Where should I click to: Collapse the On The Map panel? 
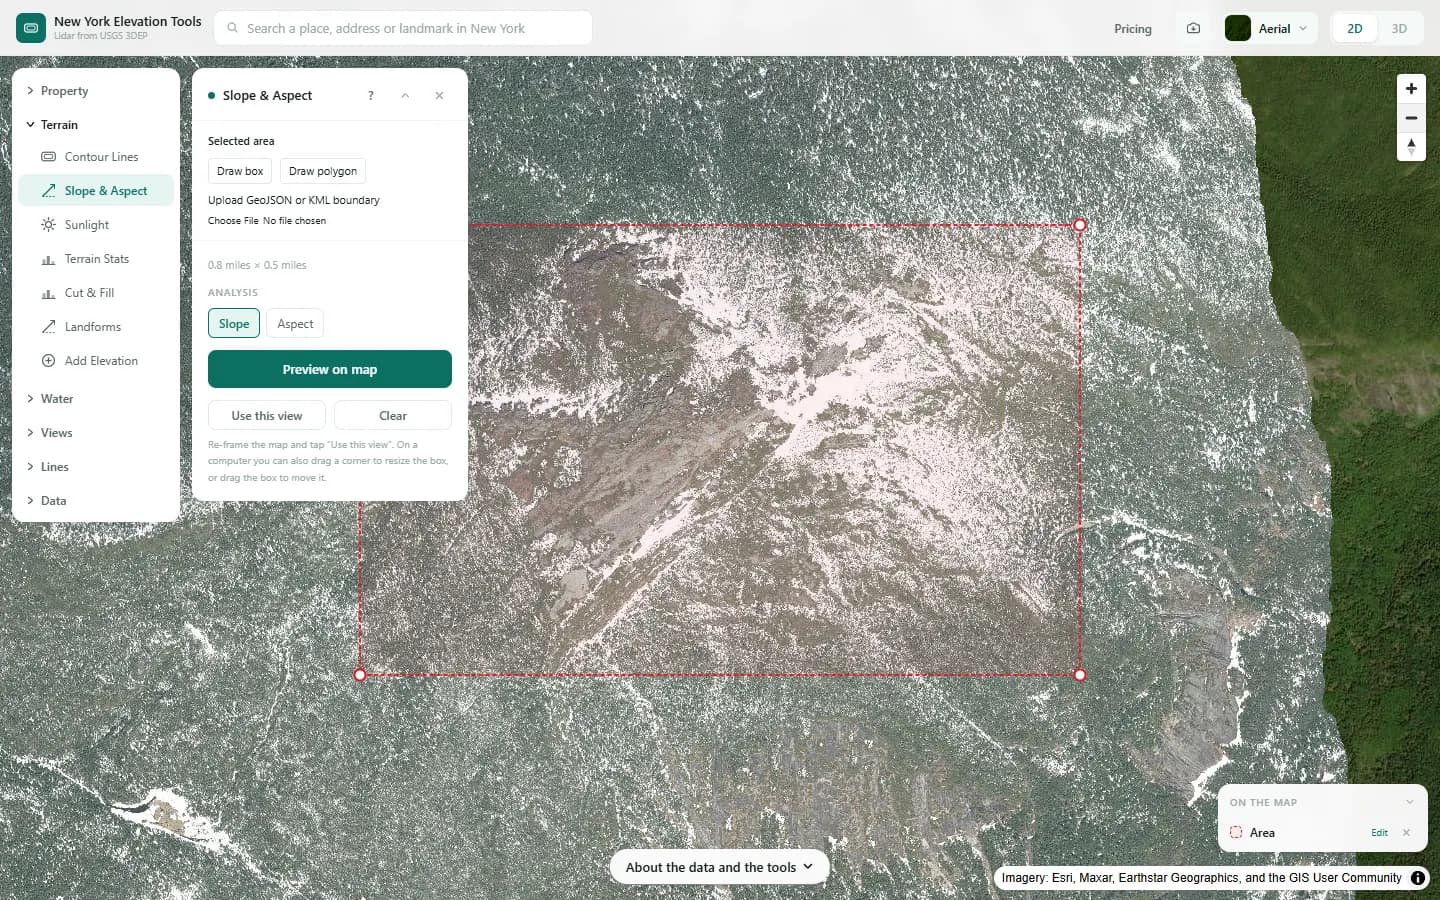point(1410,802)
